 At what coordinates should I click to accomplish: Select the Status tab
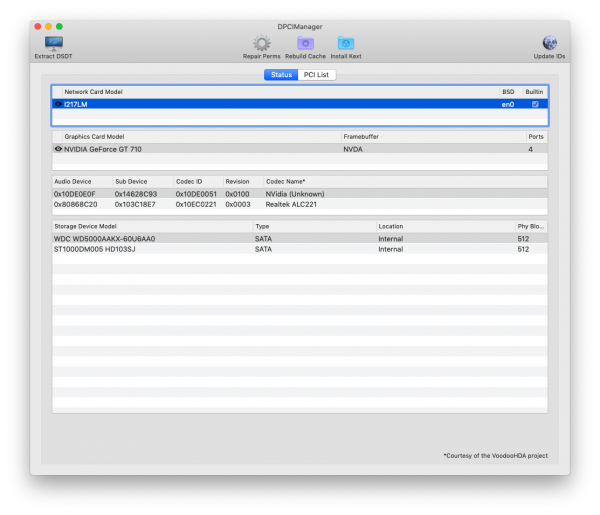(x=281, y=75)
